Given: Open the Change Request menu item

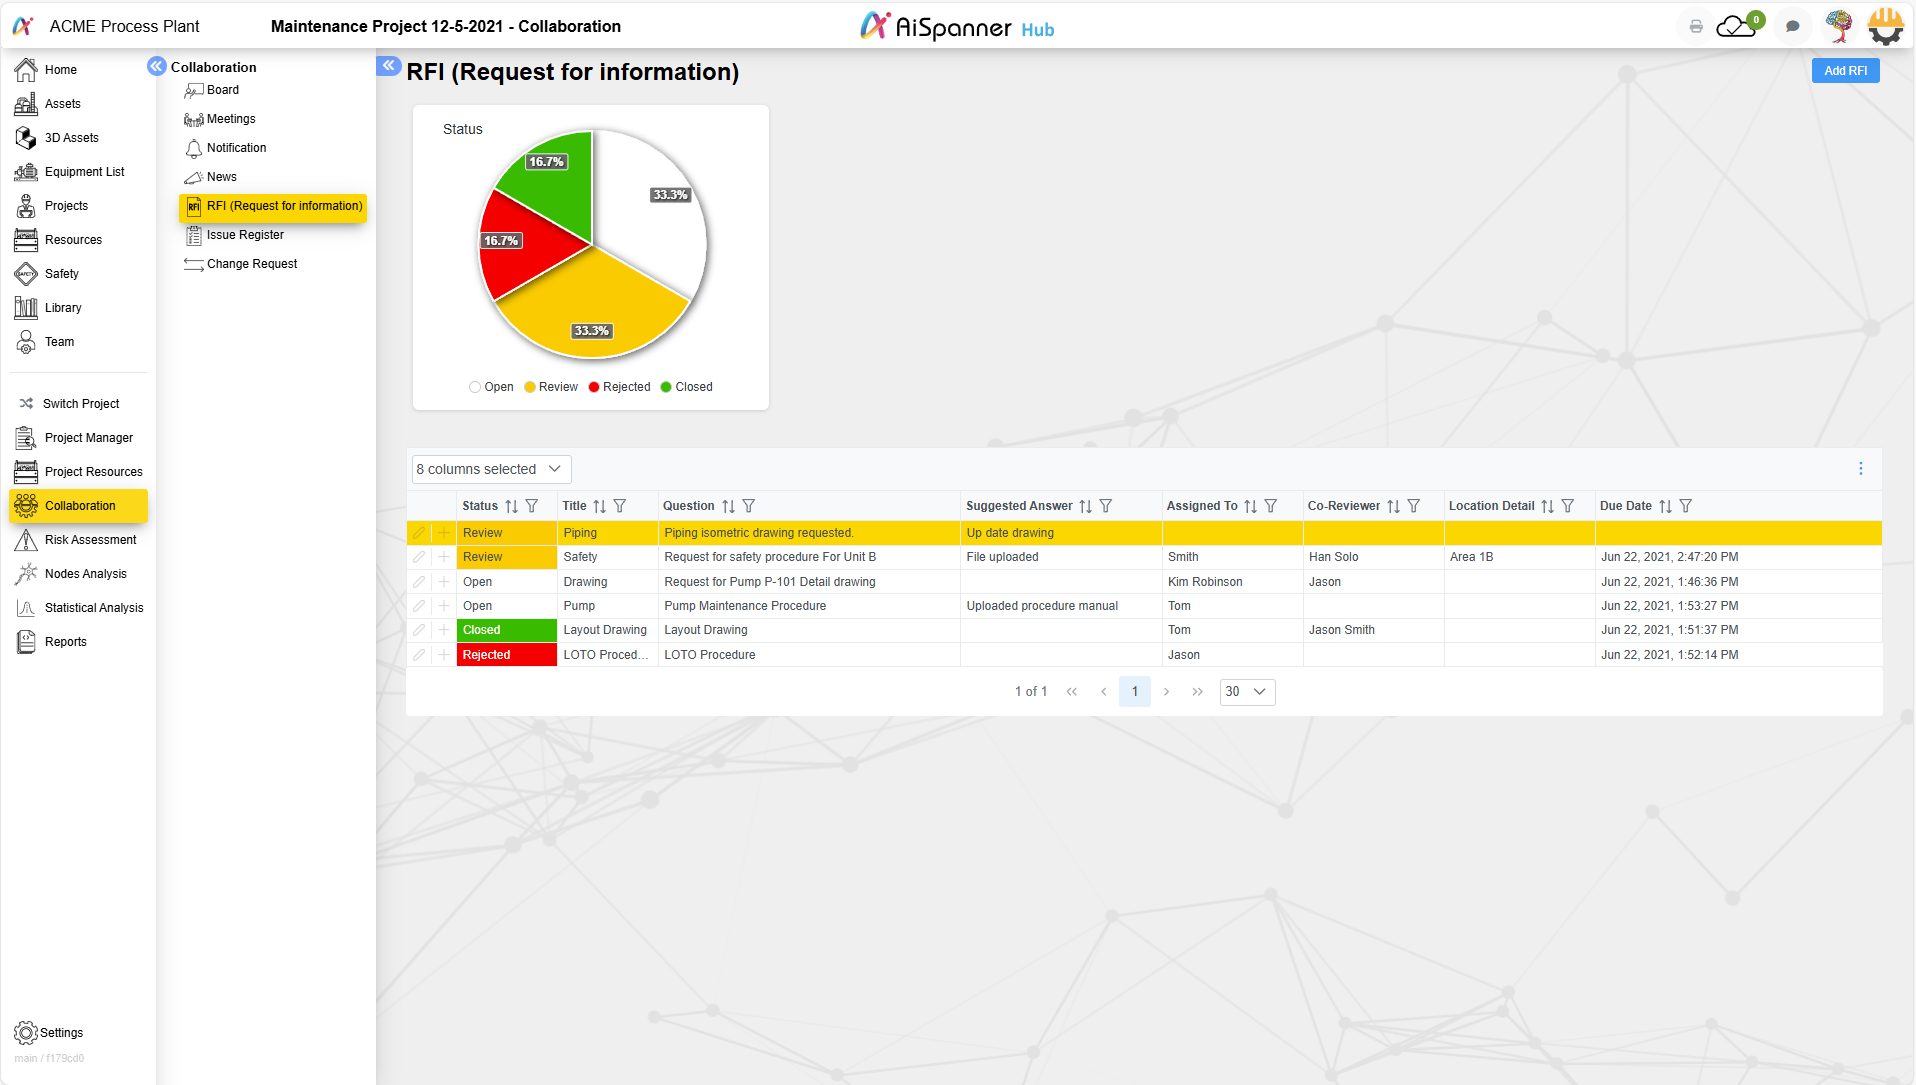Looking at the screenshot, I should (250, 263).
